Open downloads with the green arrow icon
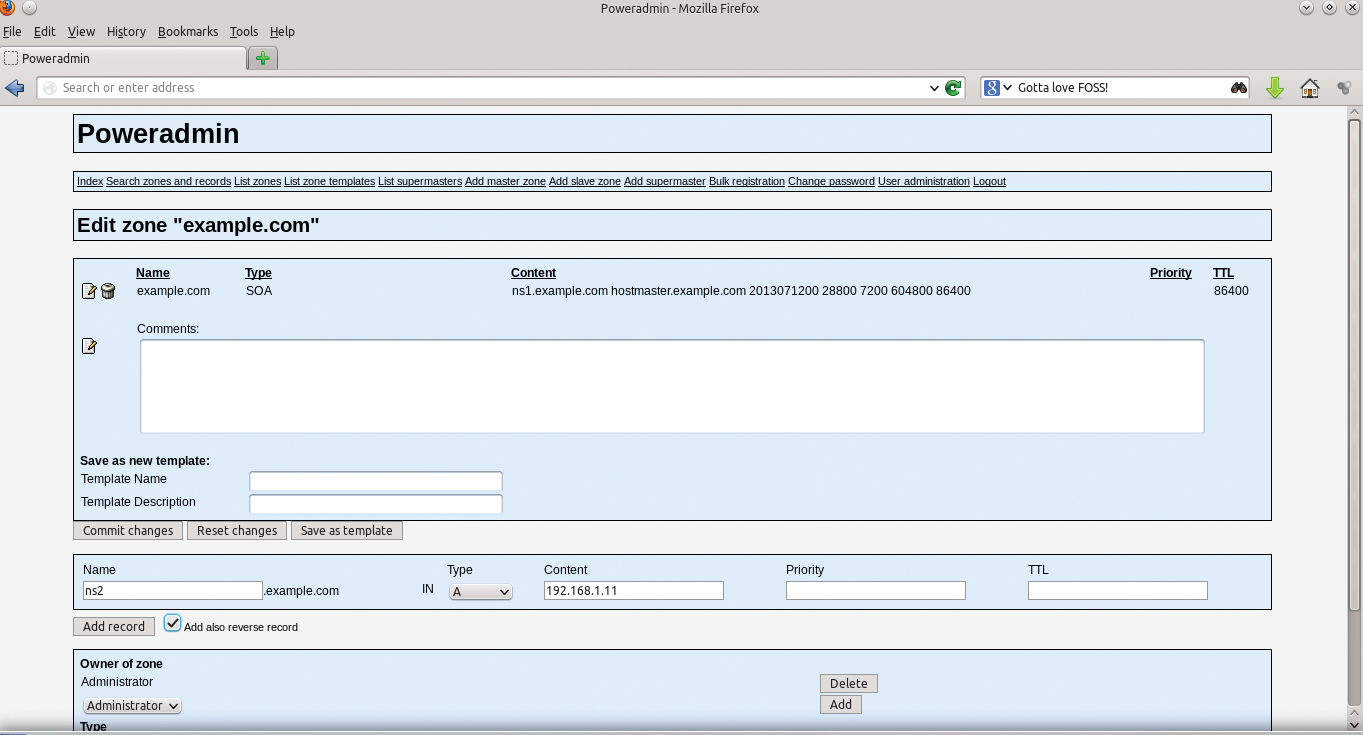The image size is (1363, 735). [x=1274, y=88]
